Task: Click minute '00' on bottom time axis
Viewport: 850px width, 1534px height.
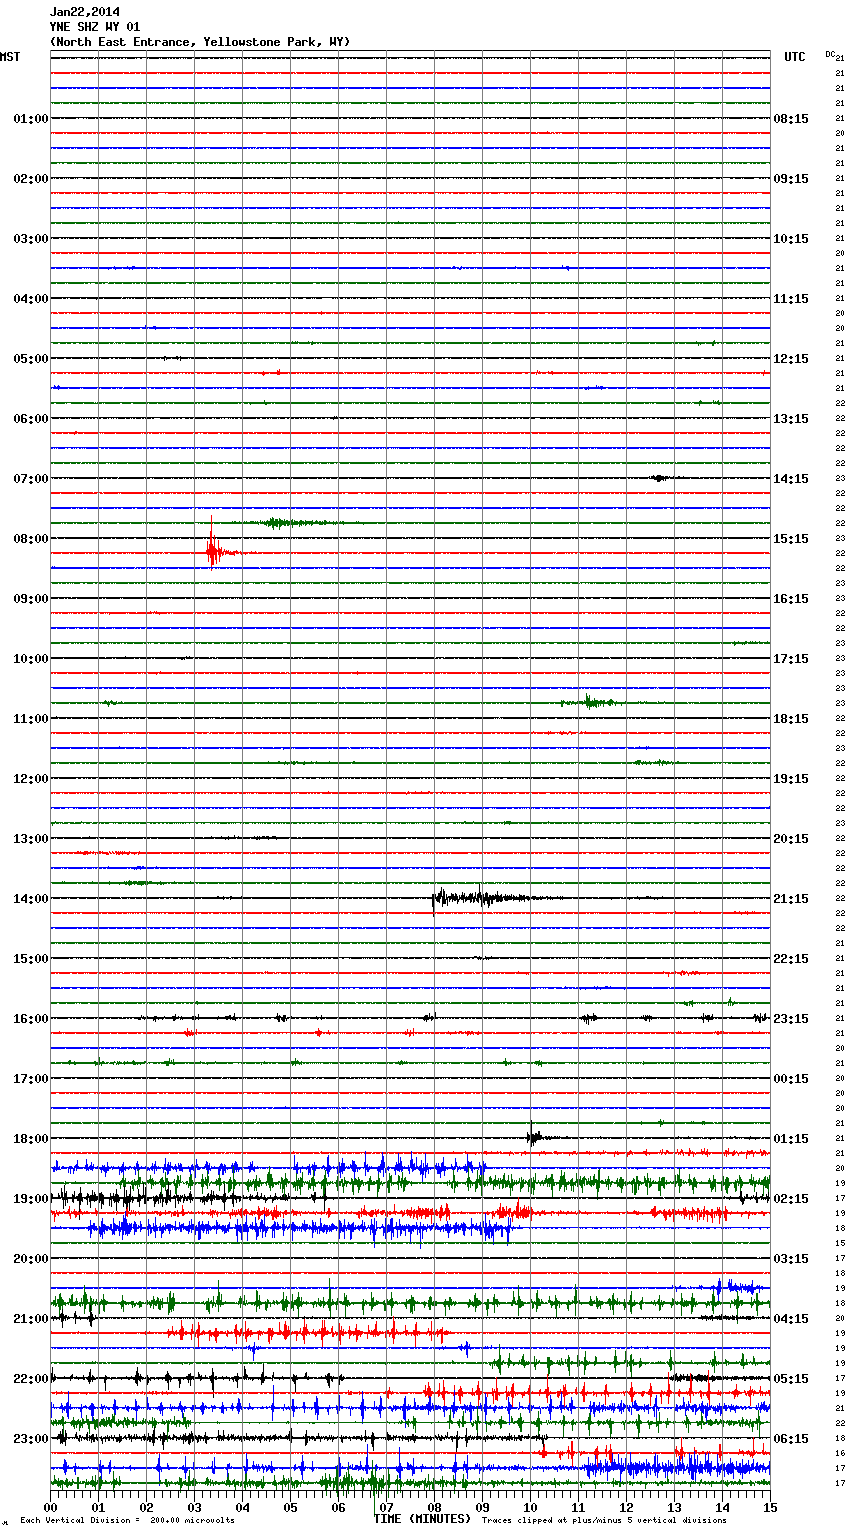Action: click(x=51, y=1507)
